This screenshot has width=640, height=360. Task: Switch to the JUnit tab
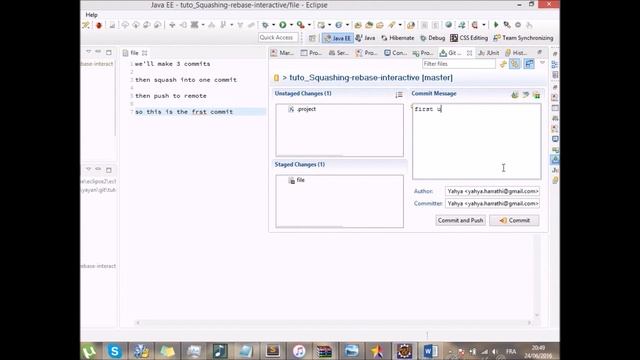pos(489,53)
